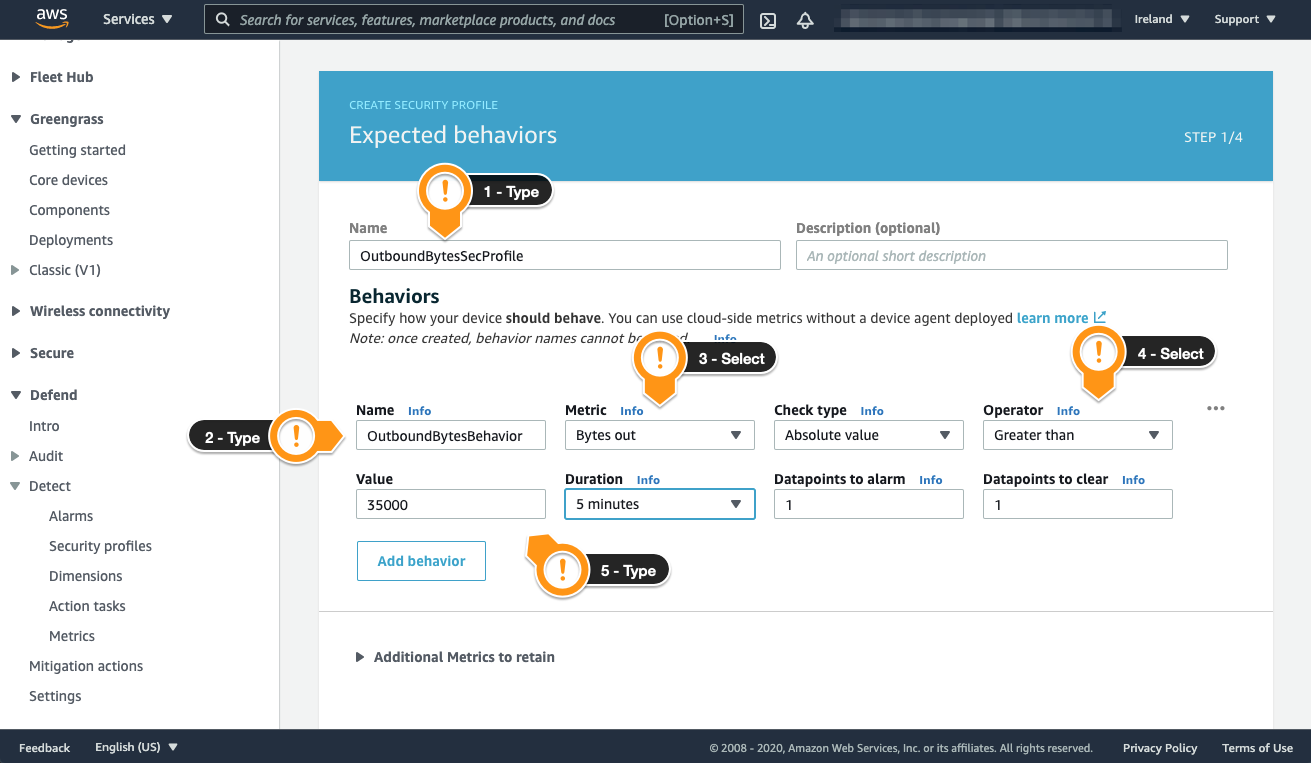This screenshot has width=1311, height=763.
Task: Click Info next to Metric
Action: (x=631, y=411)
